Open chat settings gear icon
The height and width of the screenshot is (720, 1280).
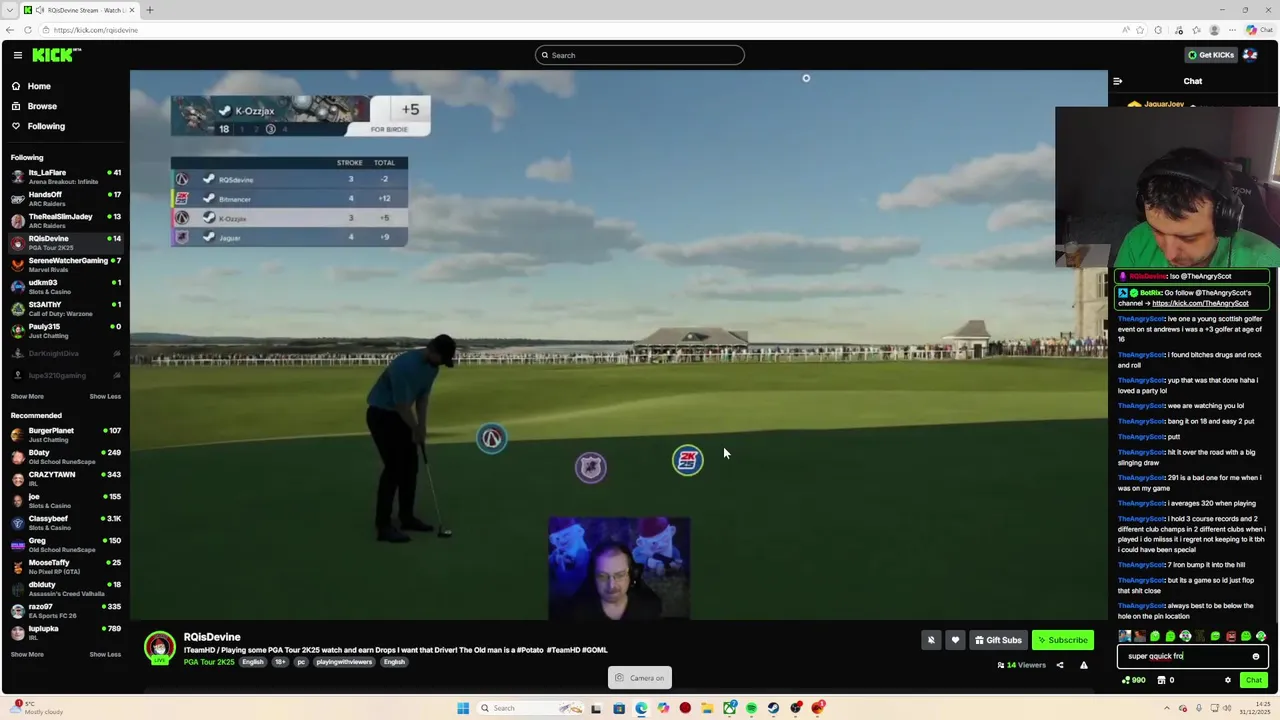pos(1228,680)
